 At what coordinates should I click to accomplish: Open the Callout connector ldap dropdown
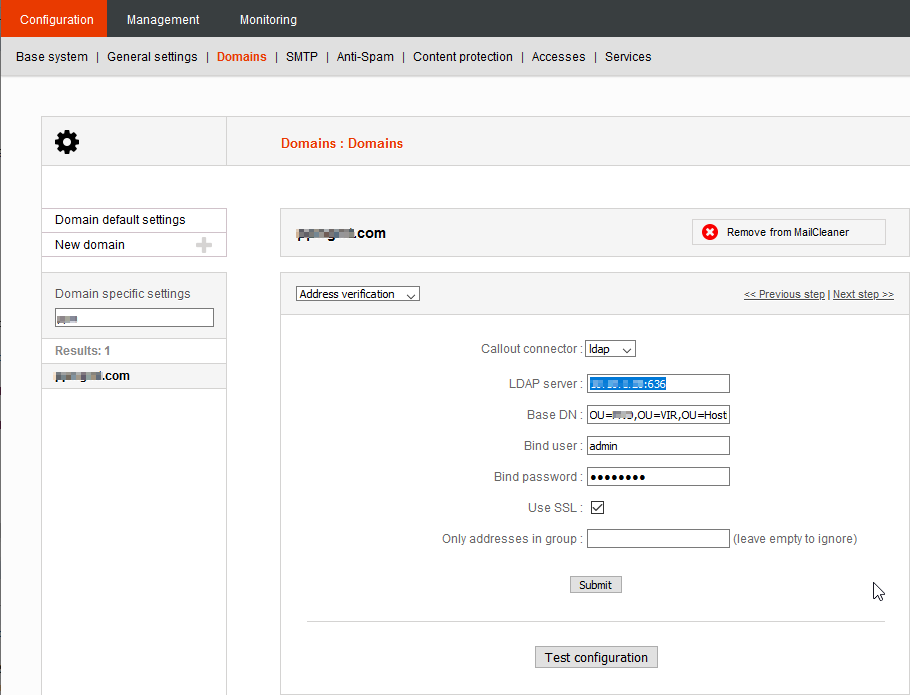(x=610, y=349)
